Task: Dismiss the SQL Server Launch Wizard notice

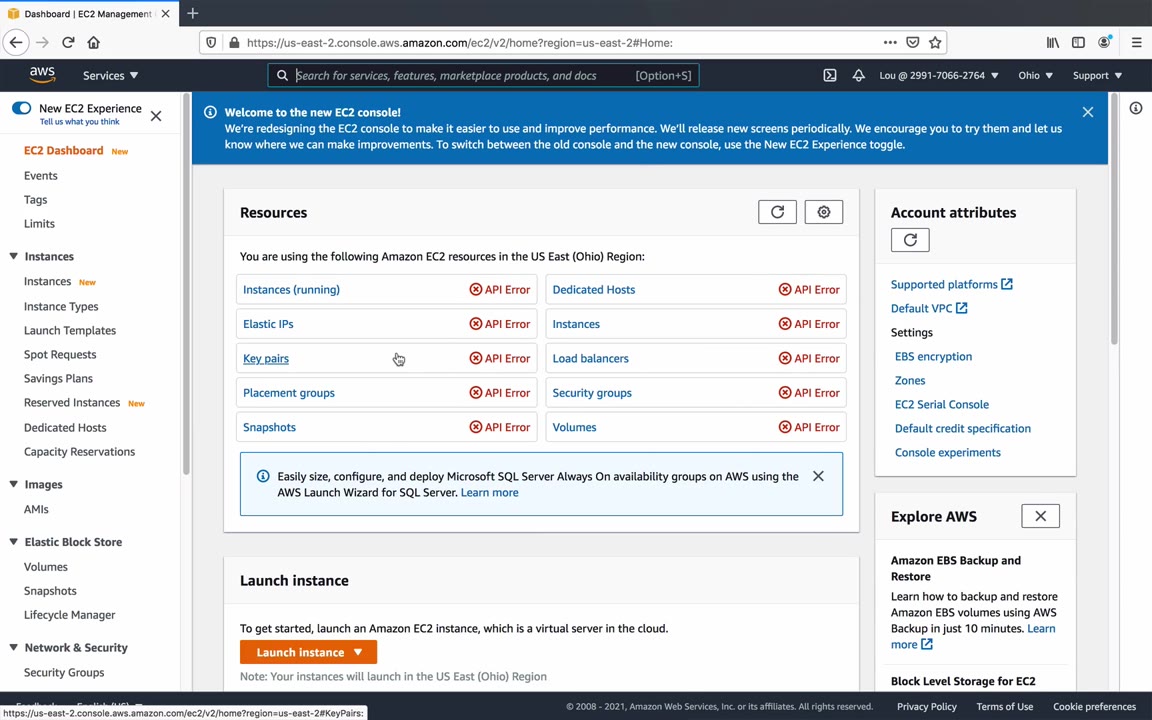Action: click(x=818, y=476)
